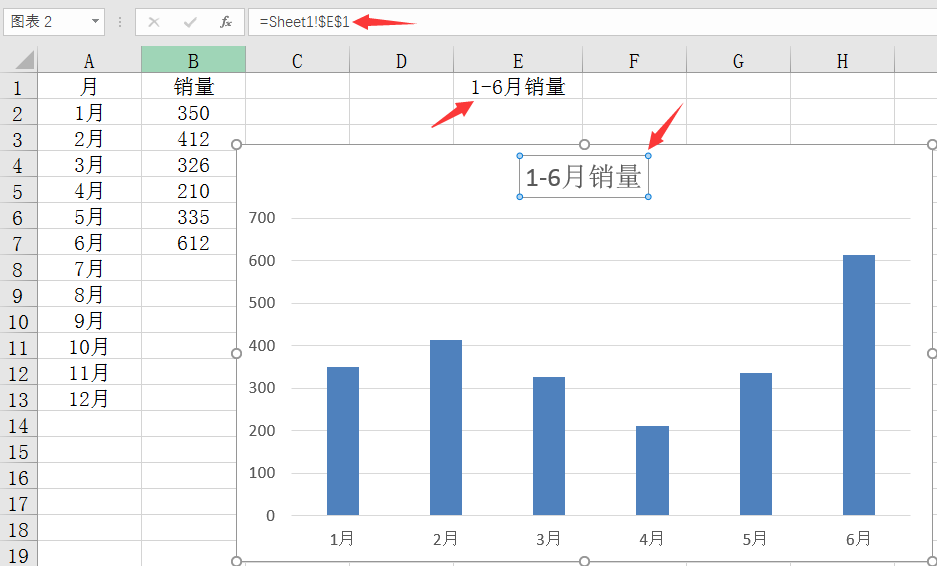
Task: Click the 2月 bar in the chart
Action: click(x=446, y=427)
